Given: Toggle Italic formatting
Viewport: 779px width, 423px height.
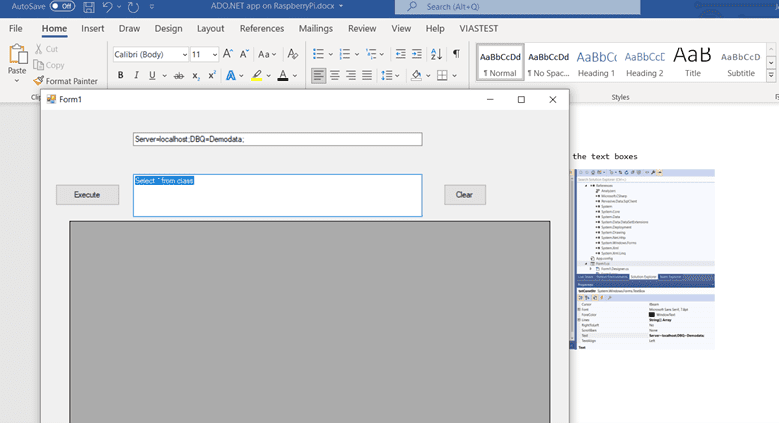Looking at the screenshot, I should tap(136, 75).
